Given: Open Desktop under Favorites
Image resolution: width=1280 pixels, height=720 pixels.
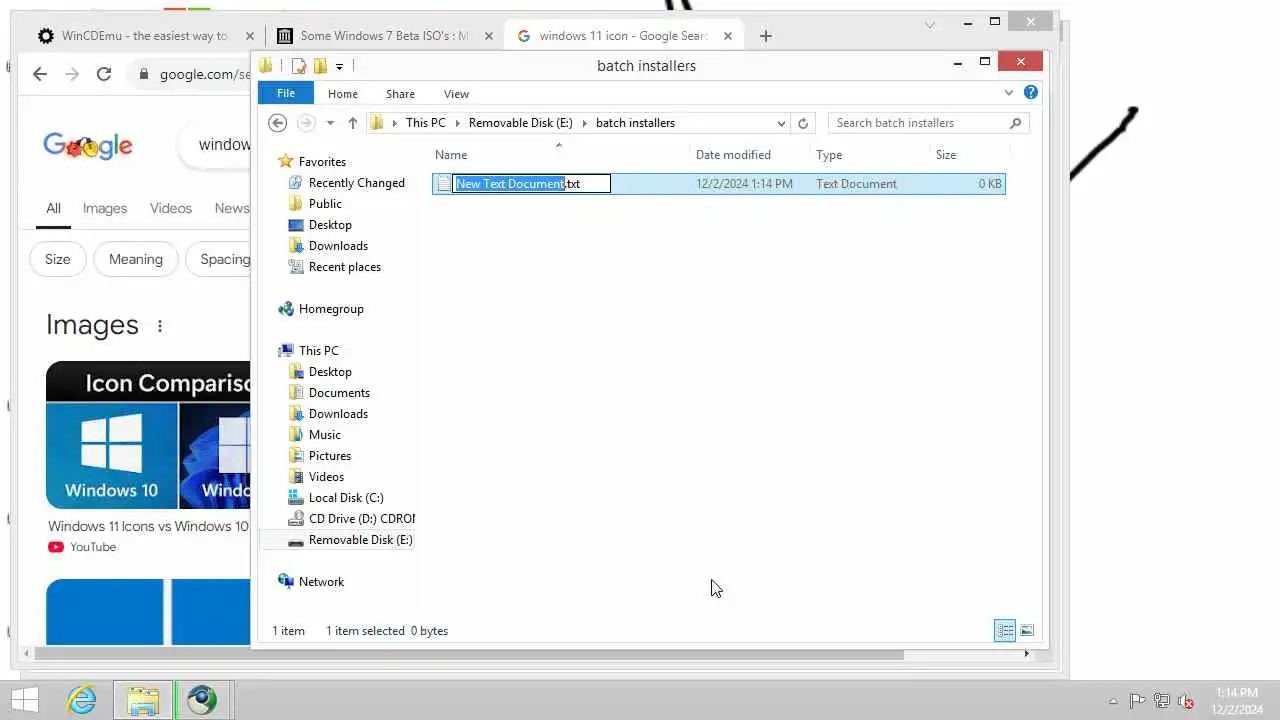Looking at the screenshot, I should point(330,225).
